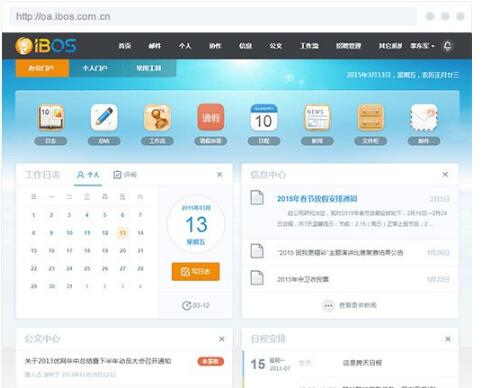Open the rubber stamp workflow icon
The width and height of the screenshot is (484, 388).
coord(157,117)
